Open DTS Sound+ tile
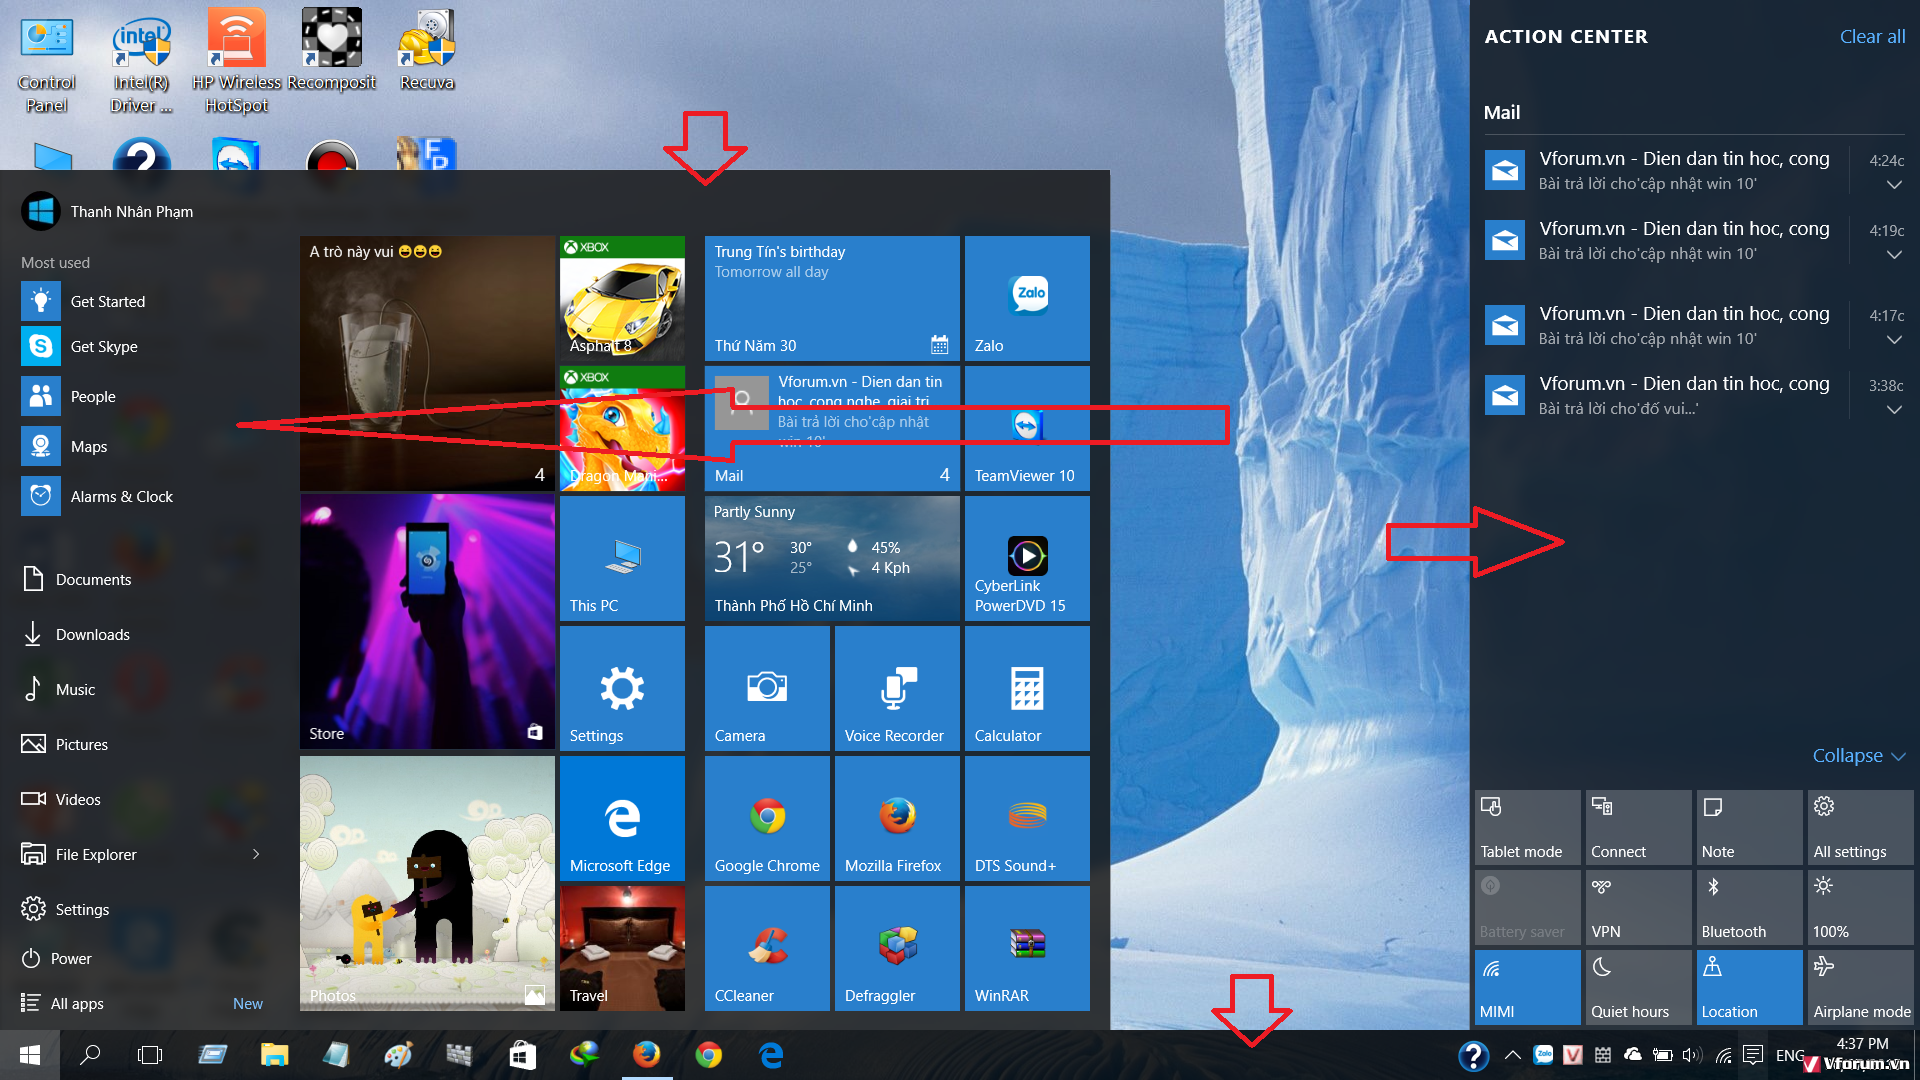The image size is (1920, 1080). click(1027, 818)
